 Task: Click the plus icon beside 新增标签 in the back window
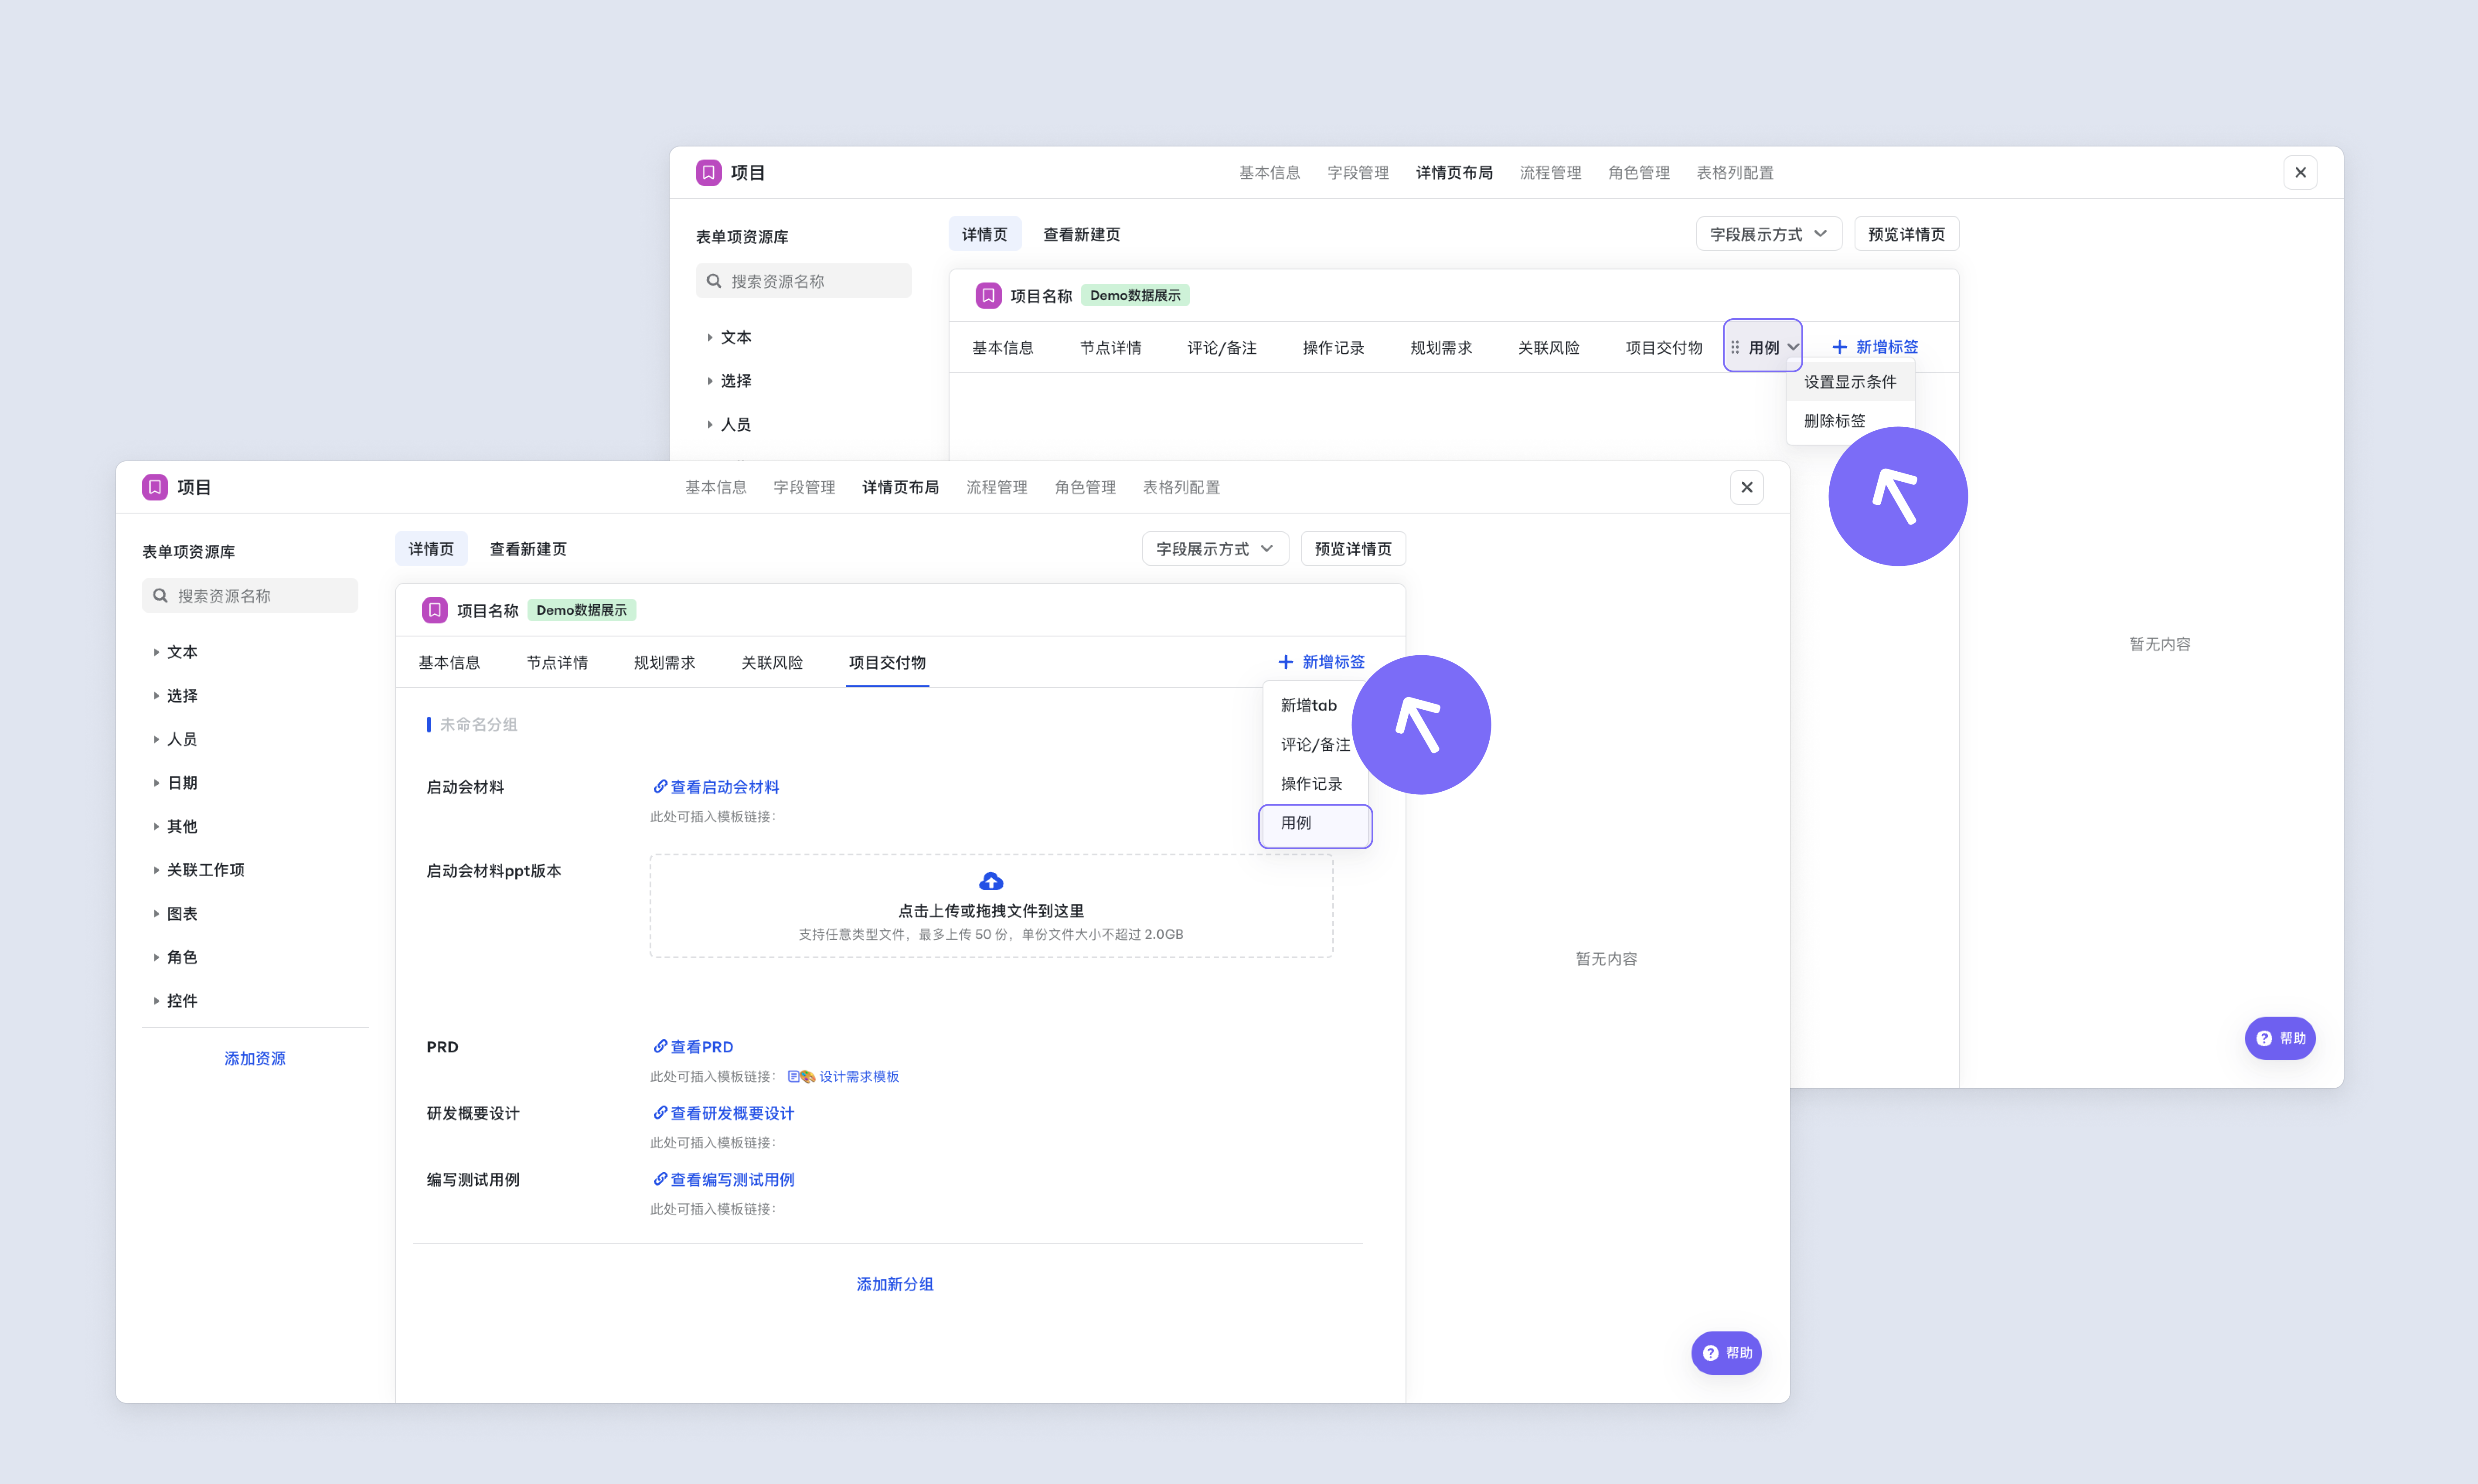point(1839,347)
